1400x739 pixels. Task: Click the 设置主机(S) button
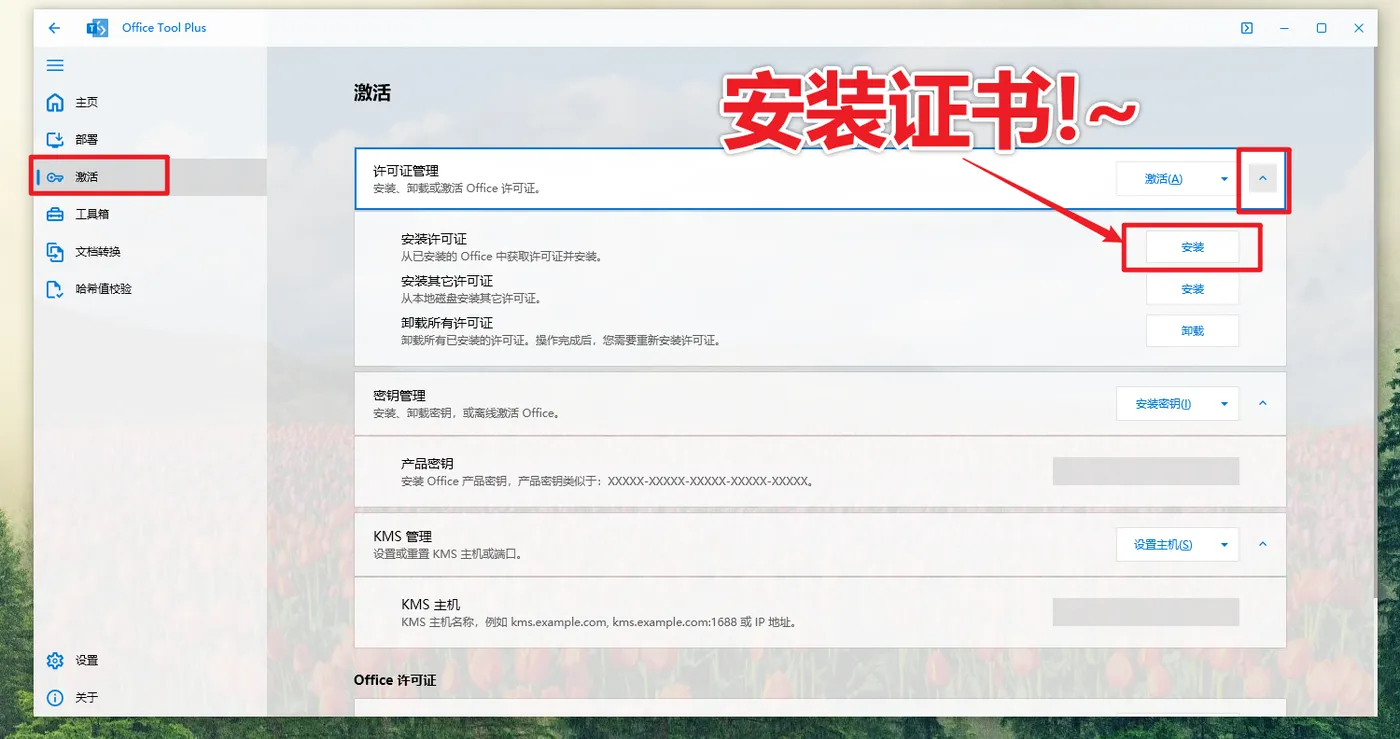click(1163, 545)
